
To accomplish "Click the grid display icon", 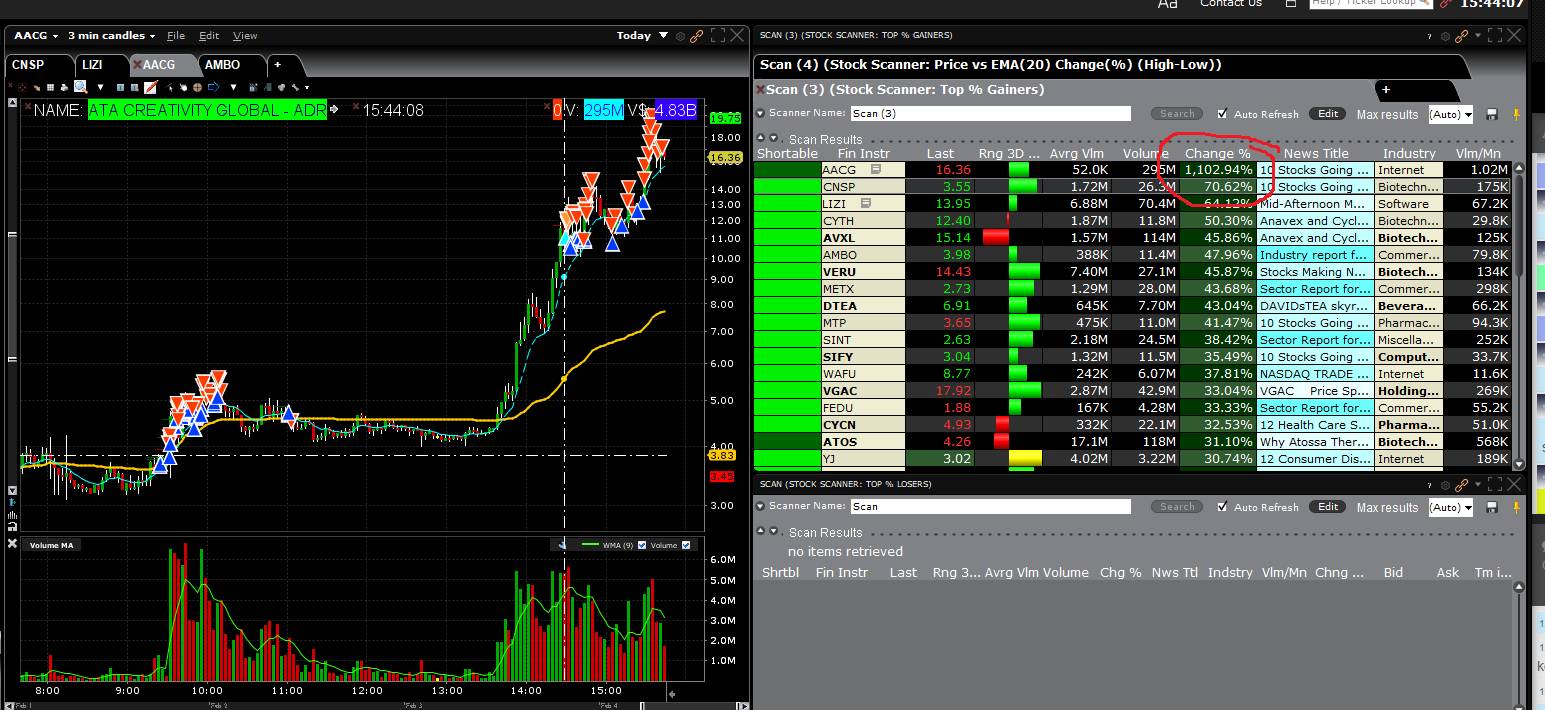I will pyautogui.click(x=48, y=88).
